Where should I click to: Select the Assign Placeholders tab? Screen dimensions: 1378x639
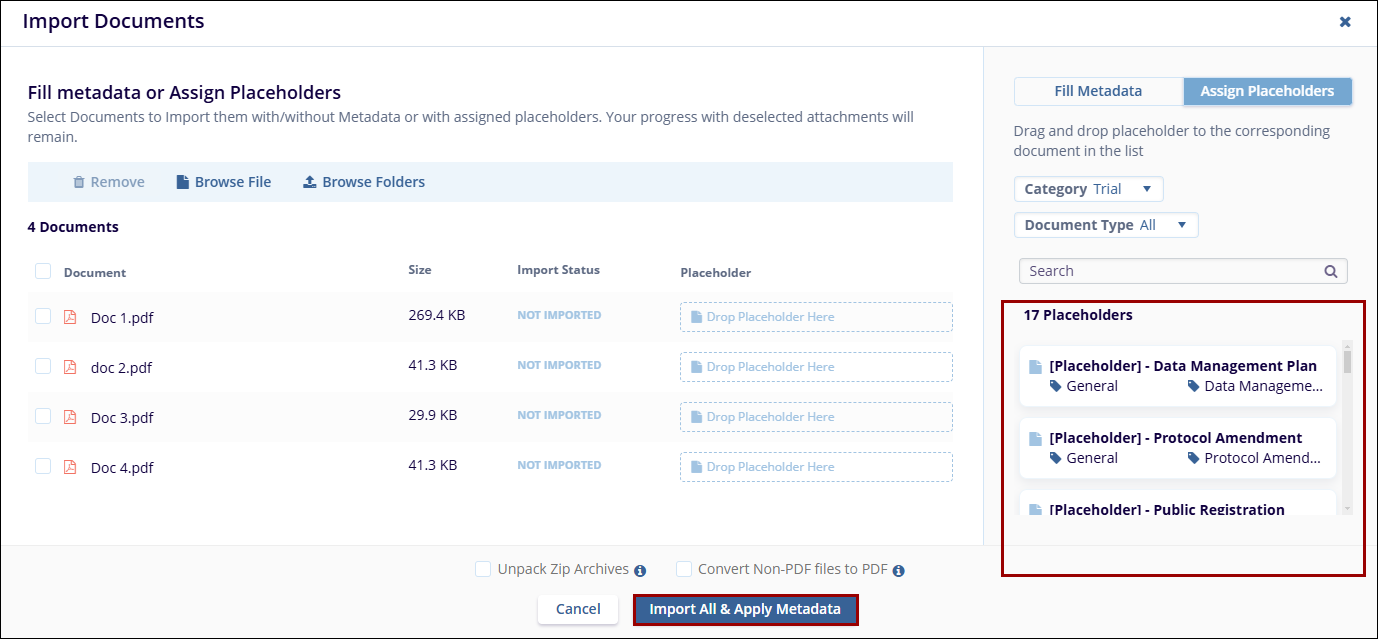[x=1267, y=91]
